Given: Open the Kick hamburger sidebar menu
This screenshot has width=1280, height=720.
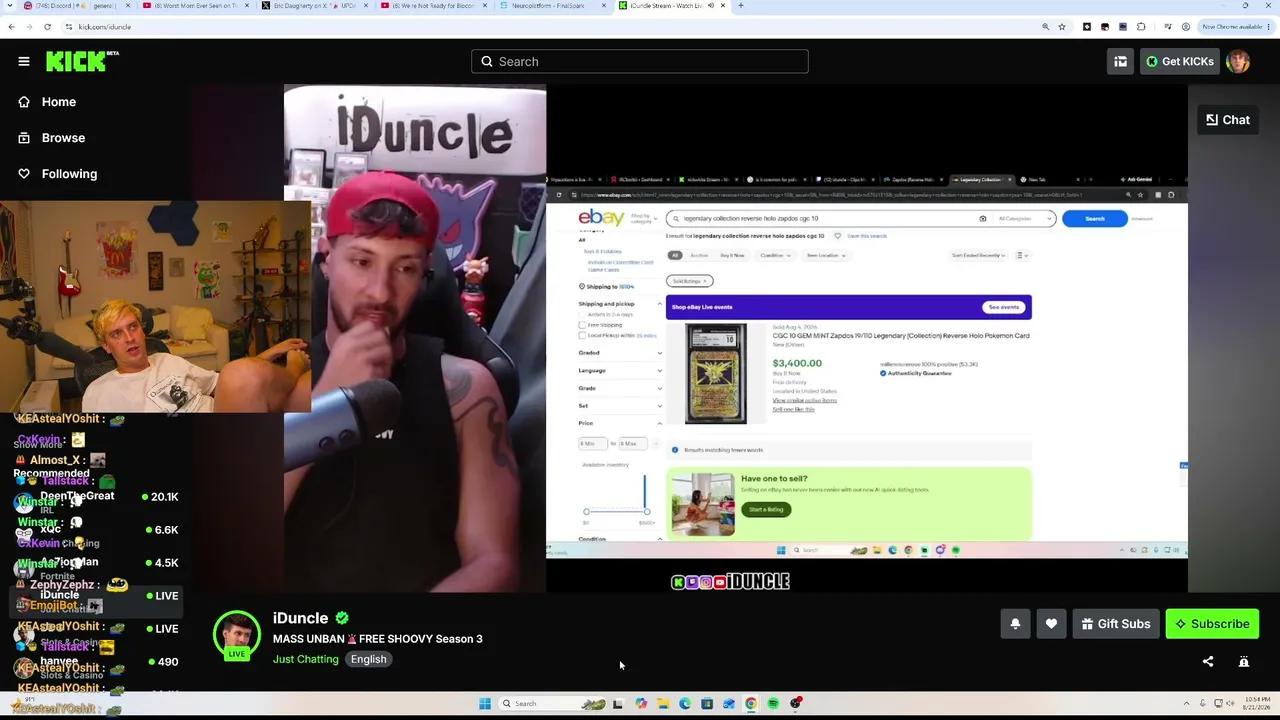Looking at the screenshot, I should 24,61.
